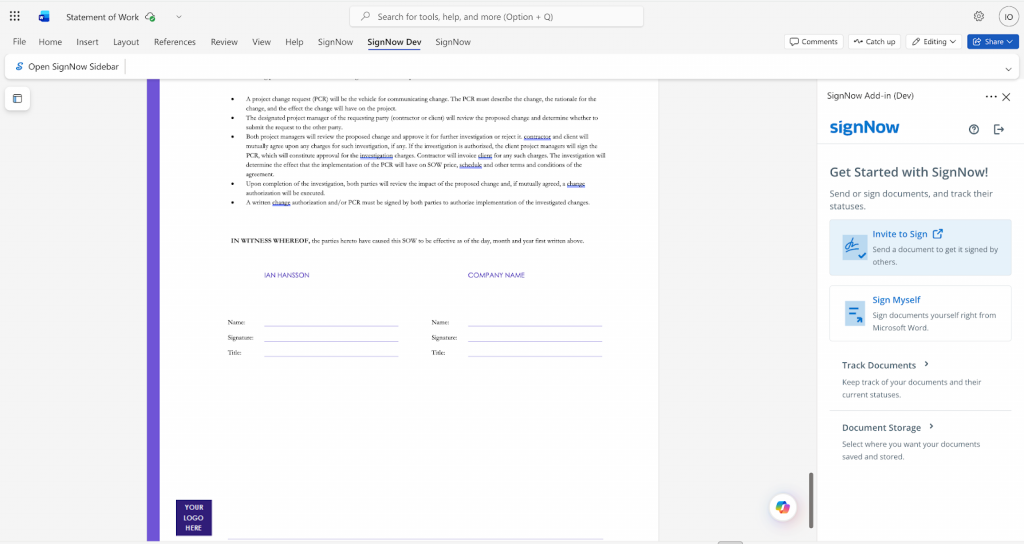Screen dimensions: 1024x544
Task: Click the Sign Myself link
Action: 896,300
